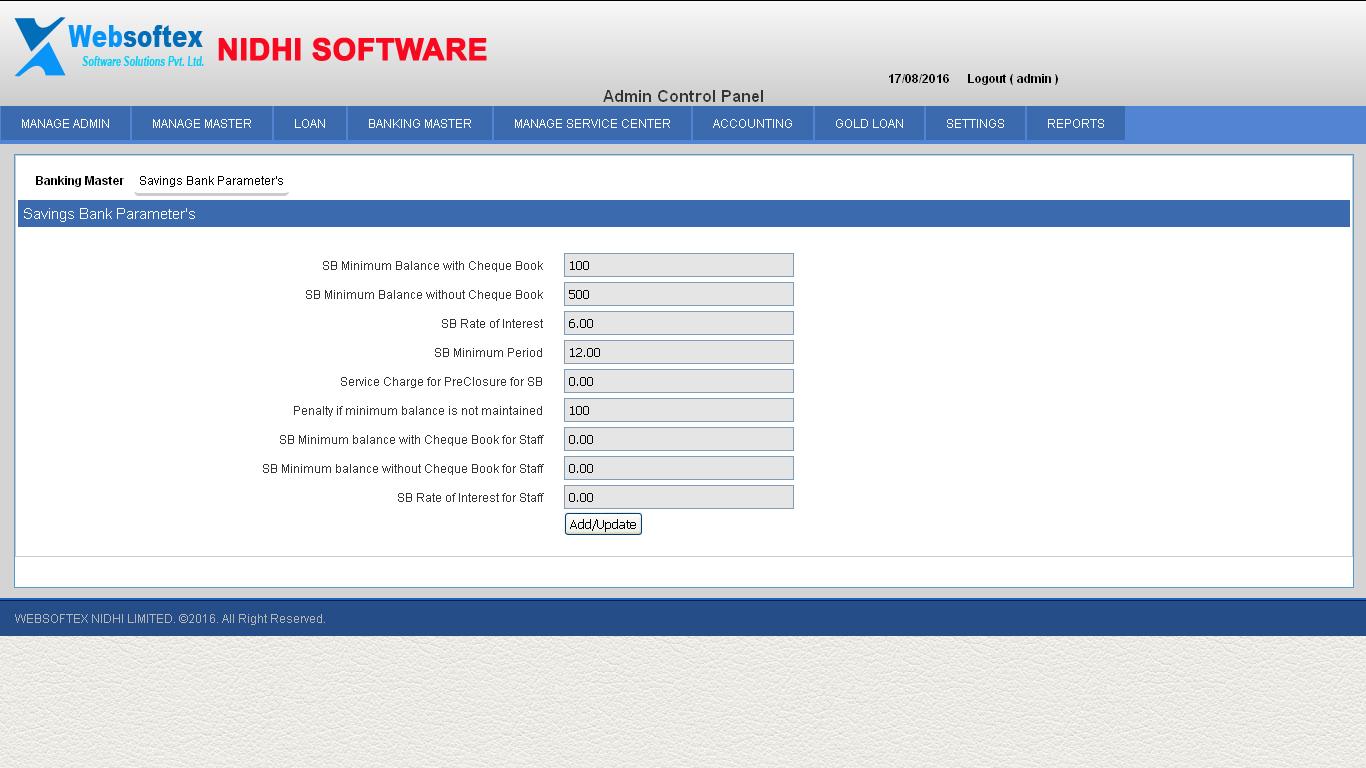Focus SB Minimum balance without Cheque Book Staff field
The height and width of the screenshot is (768, 1366).
(x=679, y=468)
